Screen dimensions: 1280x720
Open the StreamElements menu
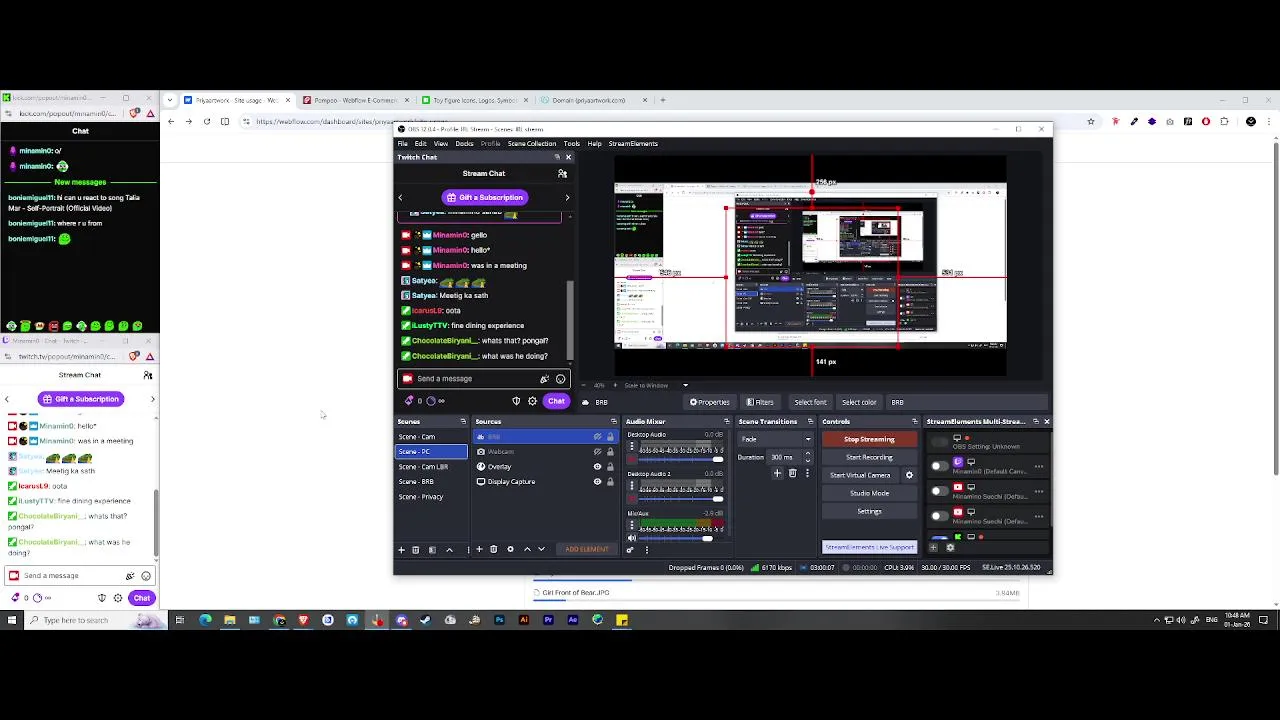(x=633, y=144)
